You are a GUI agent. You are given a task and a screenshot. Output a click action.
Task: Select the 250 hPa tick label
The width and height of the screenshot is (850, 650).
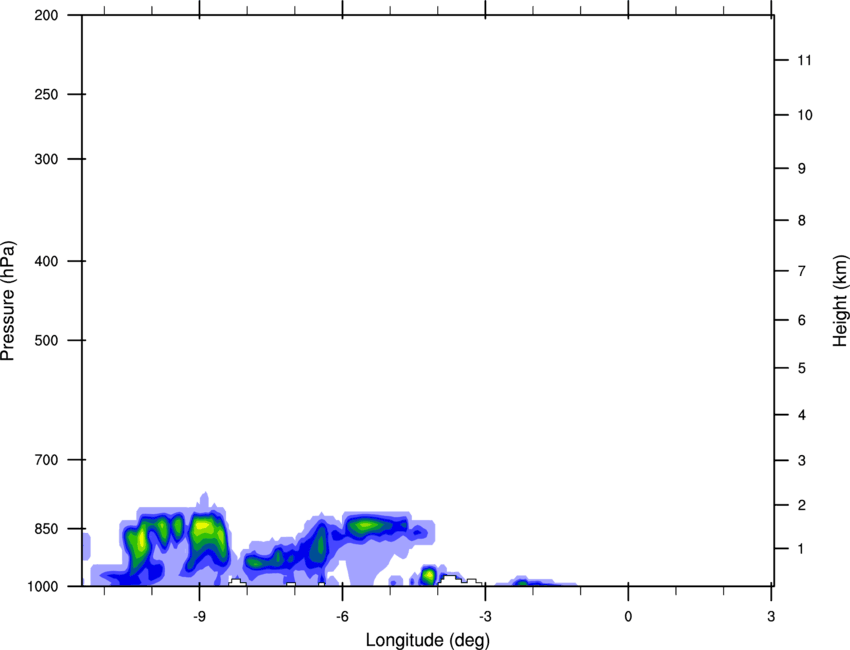tap(45, 95)
